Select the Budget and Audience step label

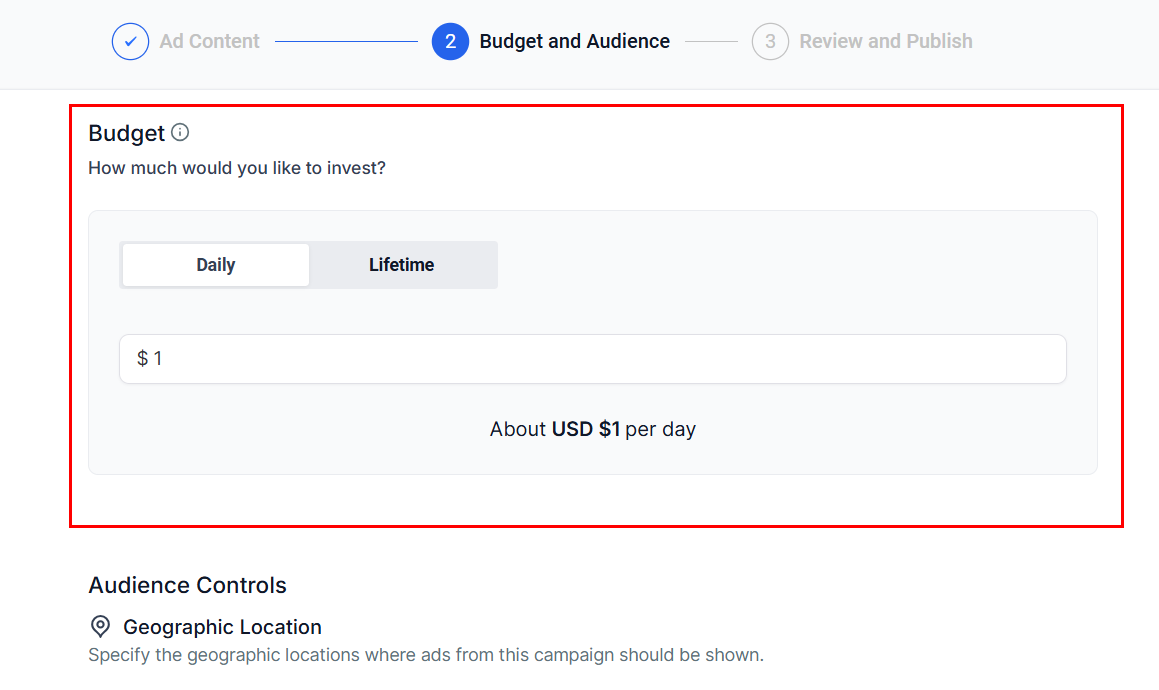pyautogui.click(x=574, y=42)
